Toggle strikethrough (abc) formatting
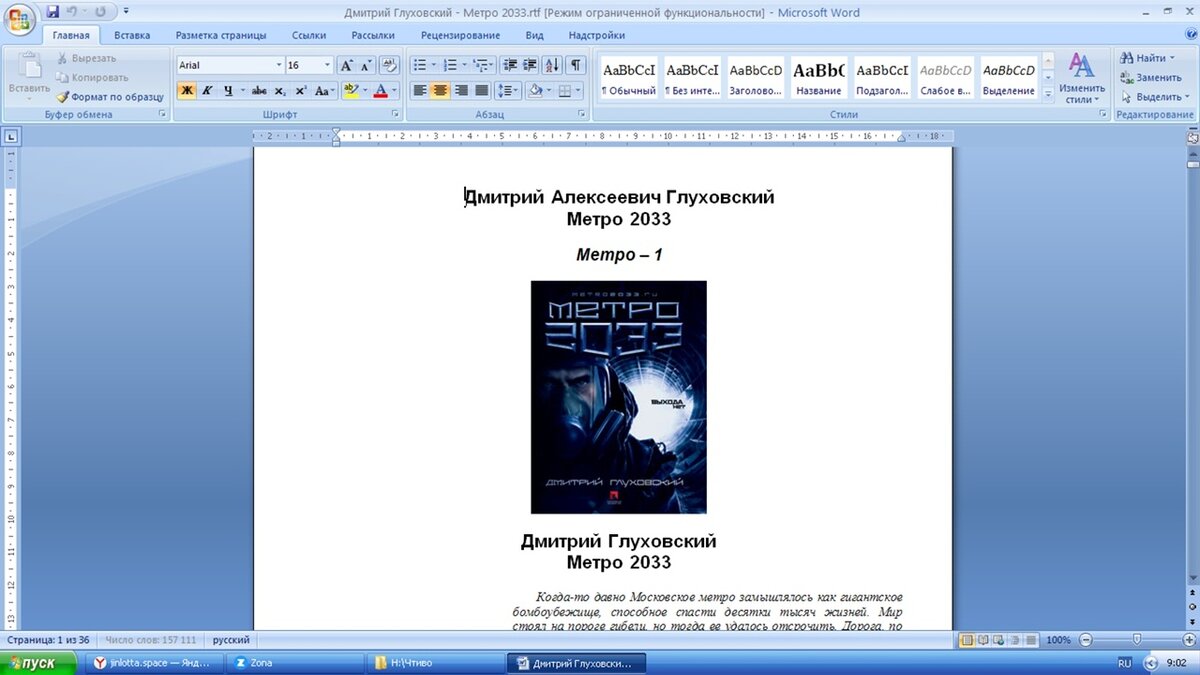 pyautogui.click(x=259, y=90)
